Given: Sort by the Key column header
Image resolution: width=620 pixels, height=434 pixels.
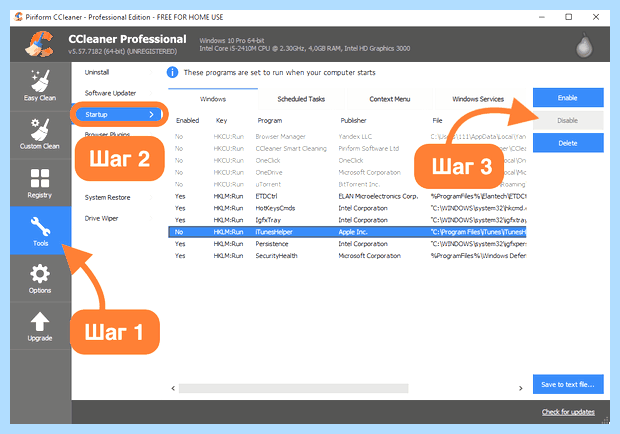Looking at the screenshot, I should pyautogui.click(x=221, y=121).
